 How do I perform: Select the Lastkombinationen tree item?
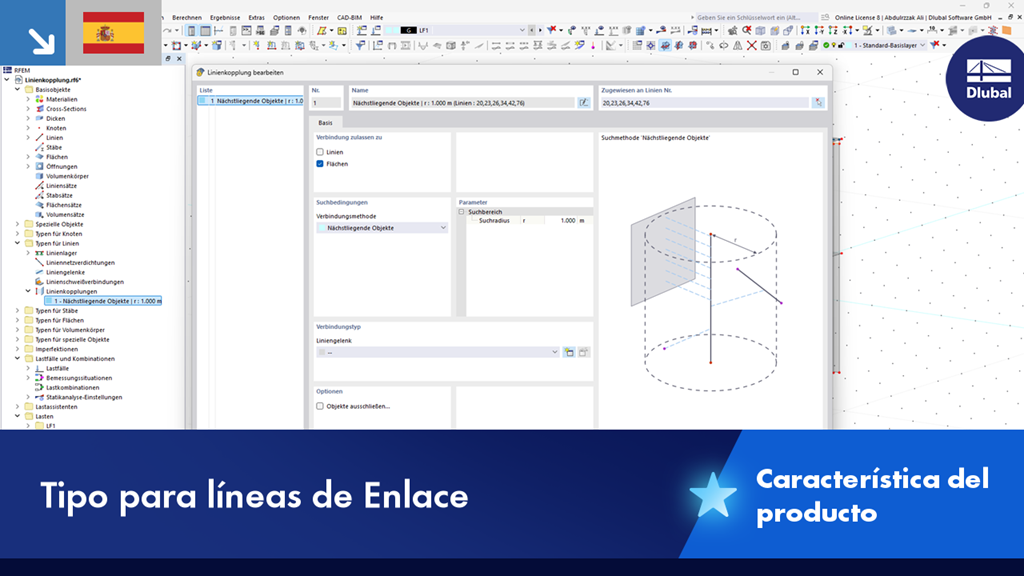coord(72,387)
